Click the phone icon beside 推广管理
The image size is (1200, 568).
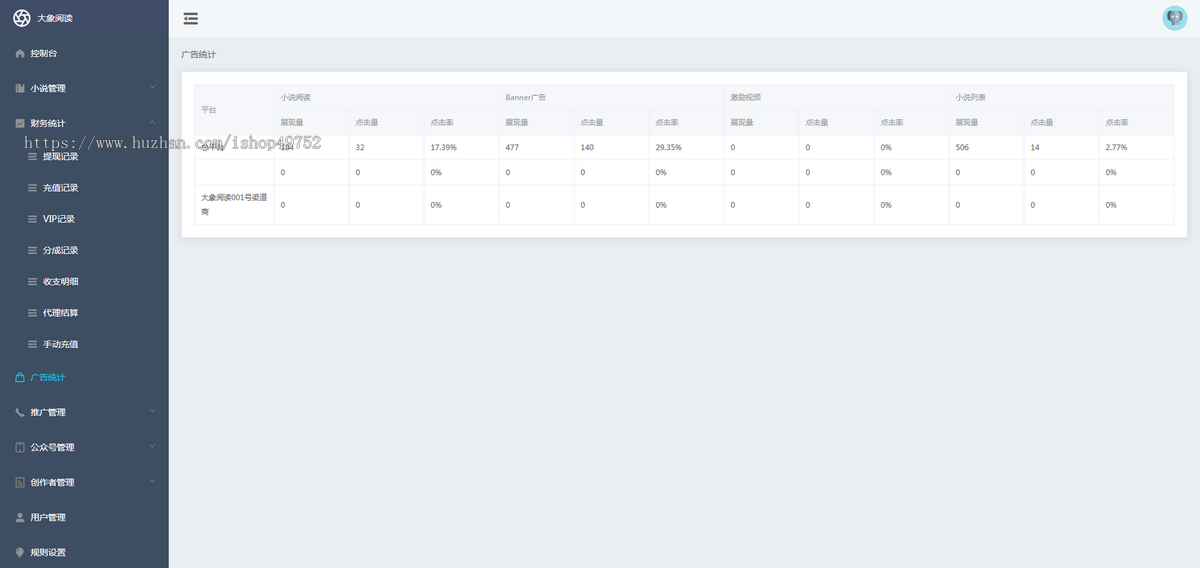[x=20, y=412]
